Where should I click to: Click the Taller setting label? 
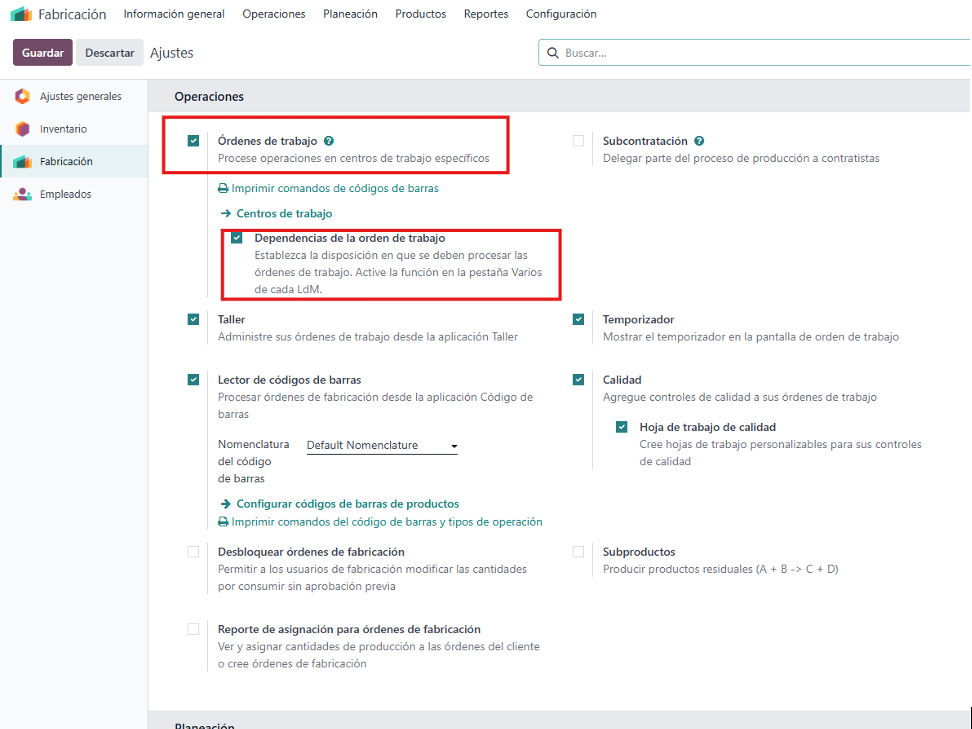231,319
